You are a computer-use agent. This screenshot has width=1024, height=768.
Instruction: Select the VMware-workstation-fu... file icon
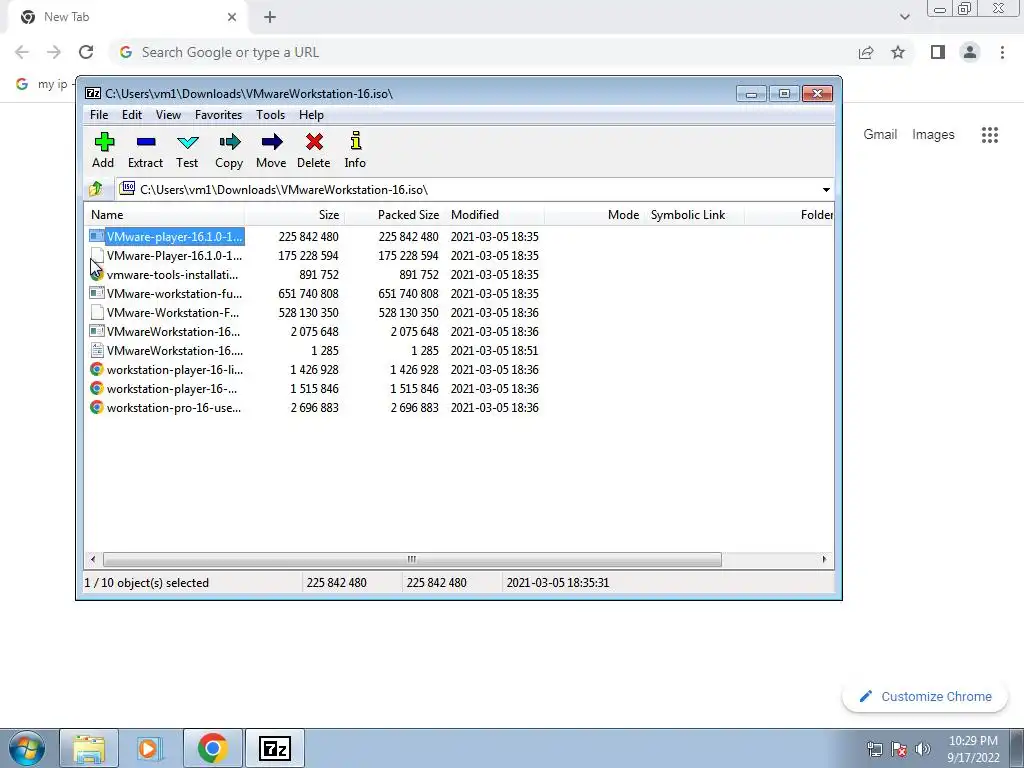point(97,294)
